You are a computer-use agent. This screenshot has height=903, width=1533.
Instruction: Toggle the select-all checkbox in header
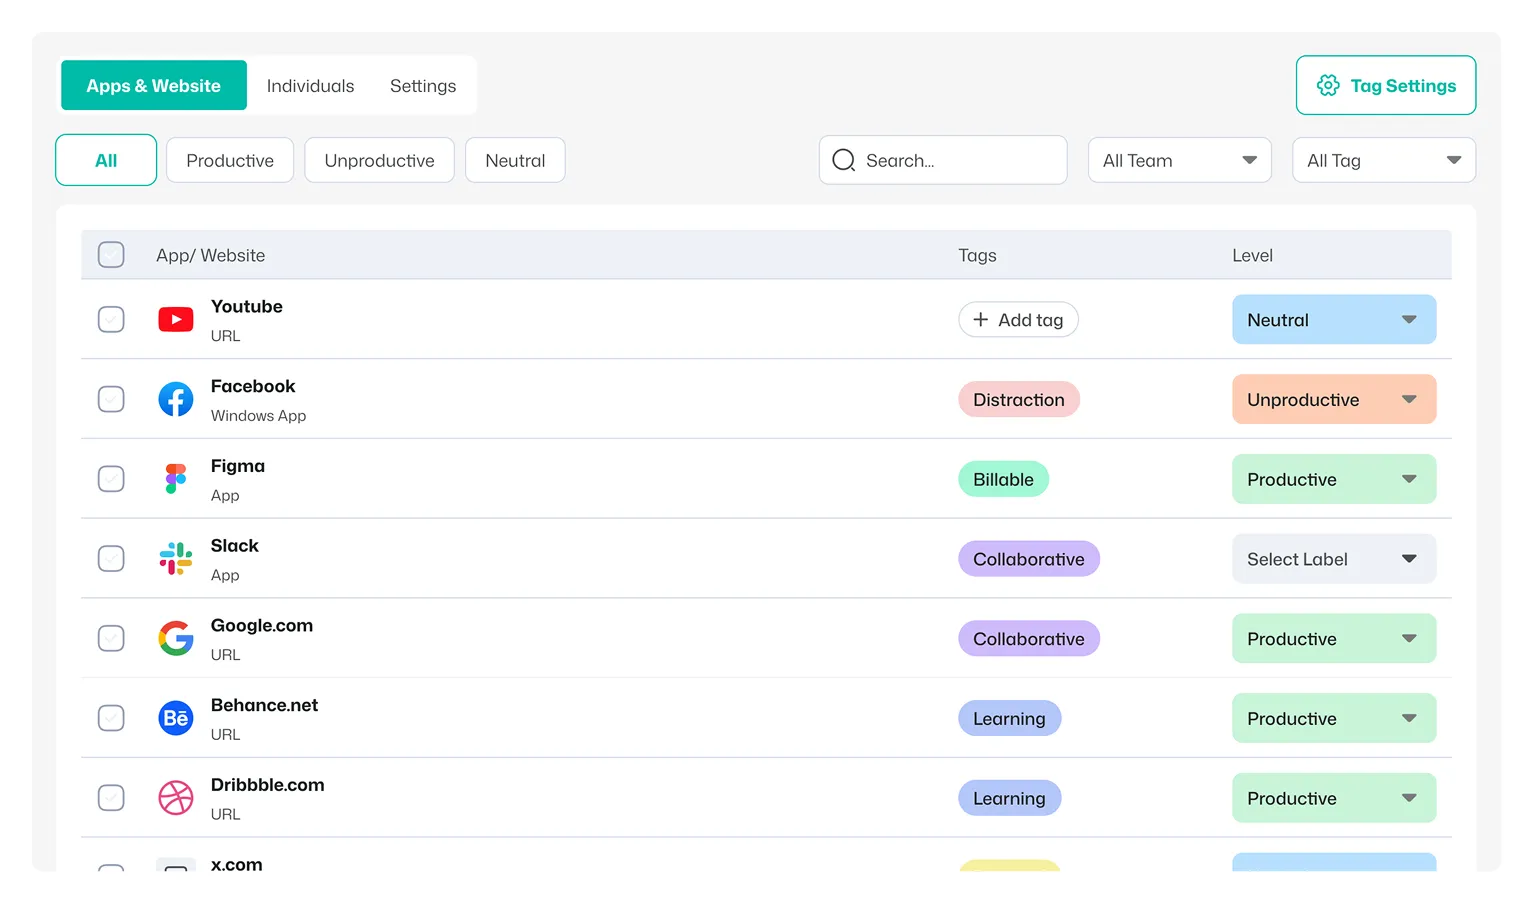111,255
